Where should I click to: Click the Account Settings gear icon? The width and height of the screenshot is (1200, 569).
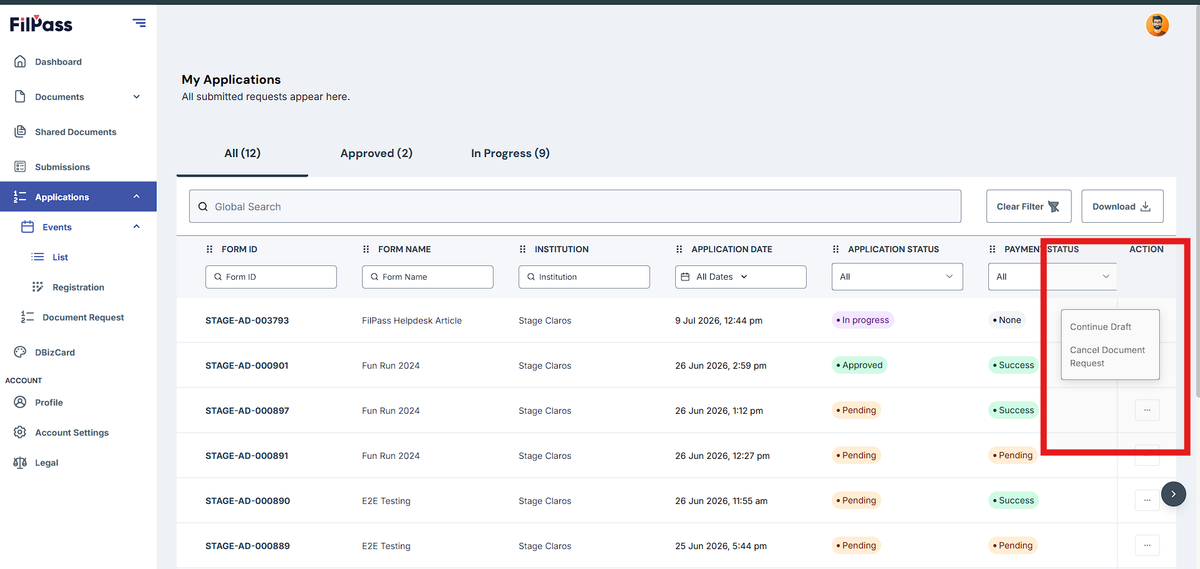point(20,432)
